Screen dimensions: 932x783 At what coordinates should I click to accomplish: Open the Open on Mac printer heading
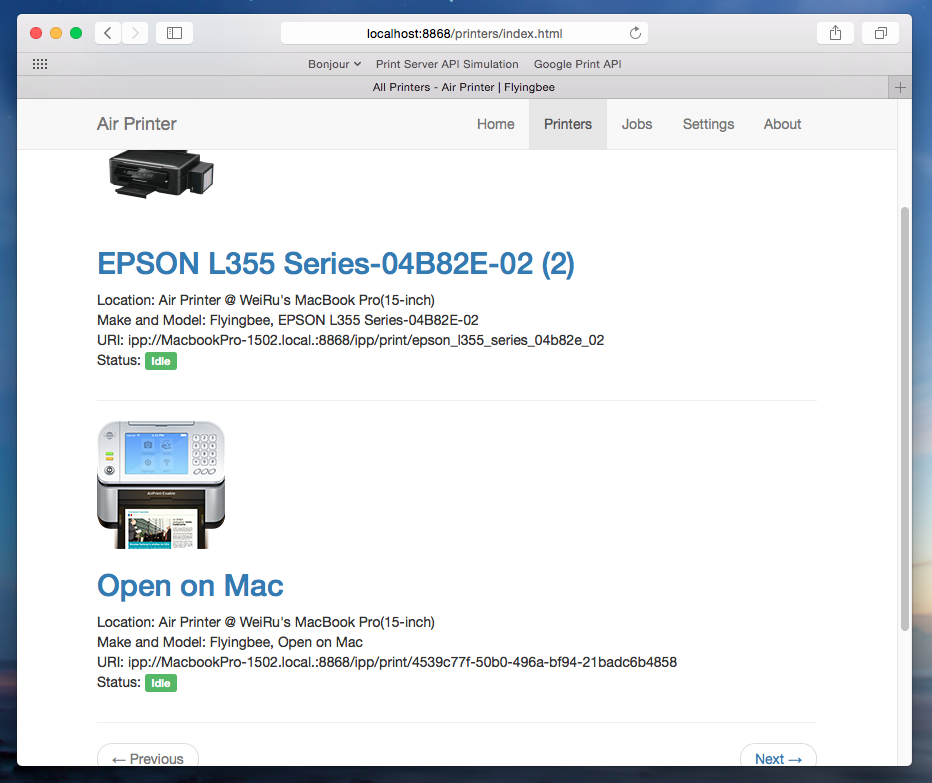pyautogui.click(x=190, y=586)
